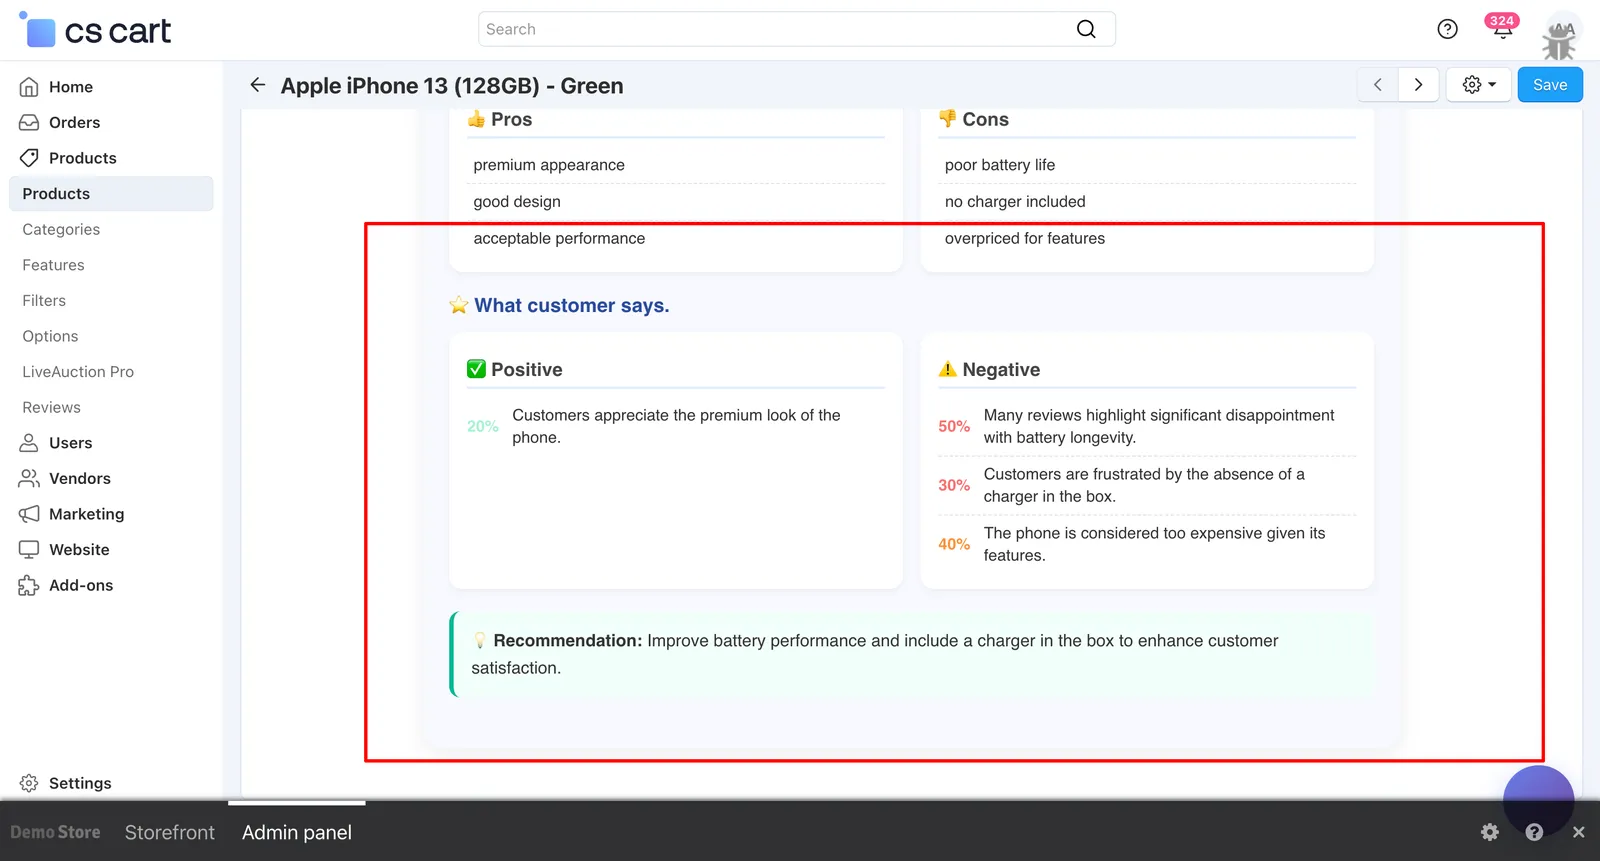Expand the top-level Products menu with tag icon
The width and height of the screenshot is (1600, 861).
(x=82, y=158)
